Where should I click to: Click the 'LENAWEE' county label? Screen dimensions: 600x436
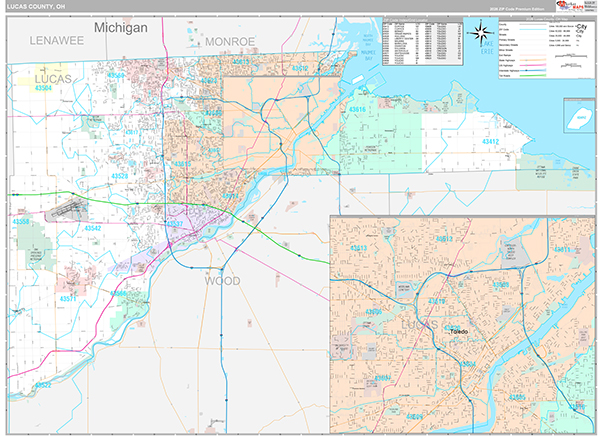[57, 41]
